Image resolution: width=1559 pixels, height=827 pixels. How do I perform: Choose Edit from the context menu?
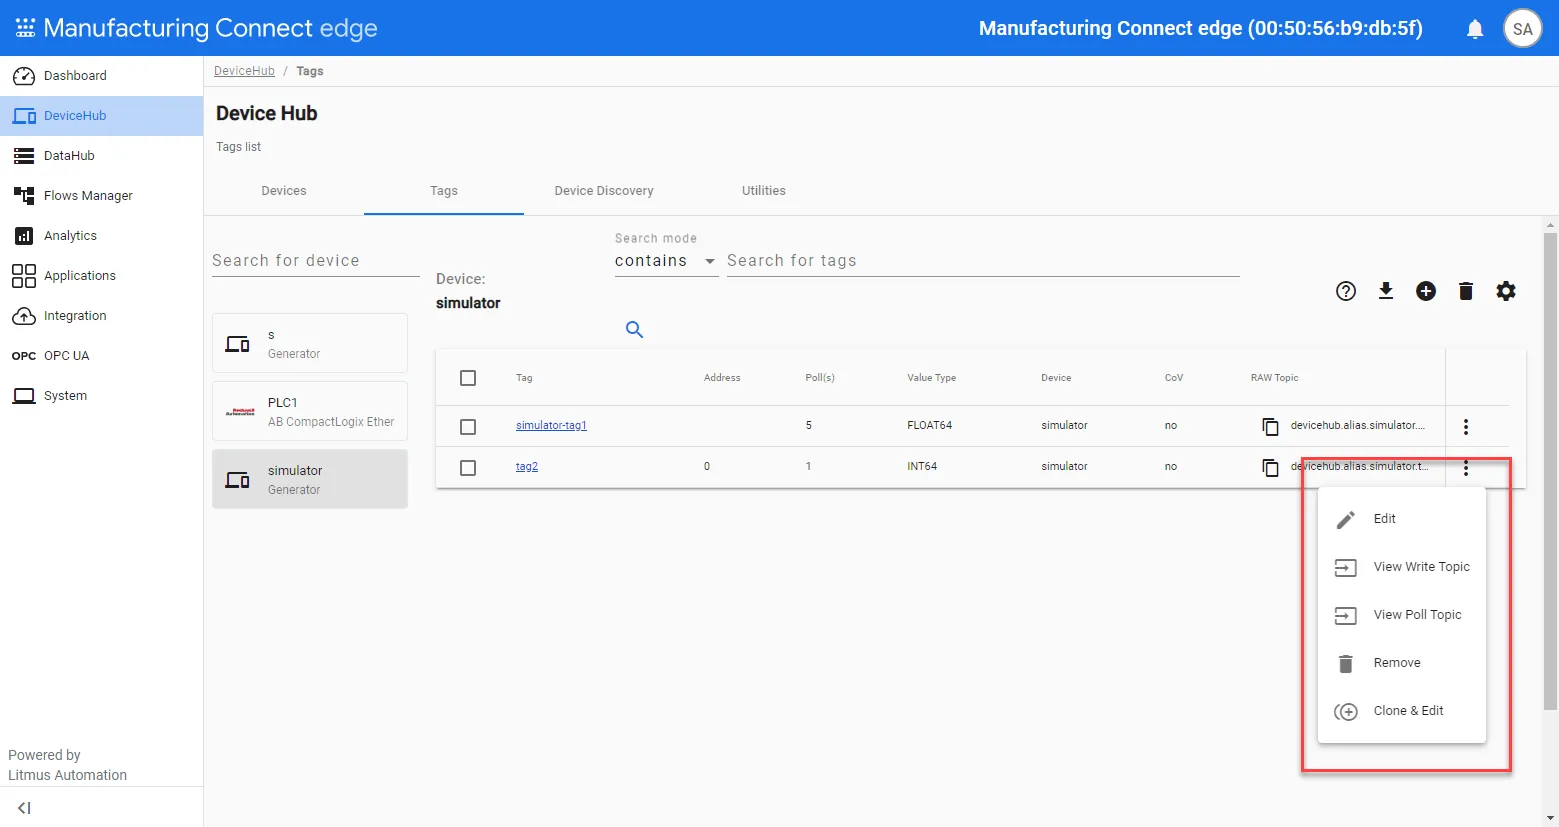point(1402,519)
